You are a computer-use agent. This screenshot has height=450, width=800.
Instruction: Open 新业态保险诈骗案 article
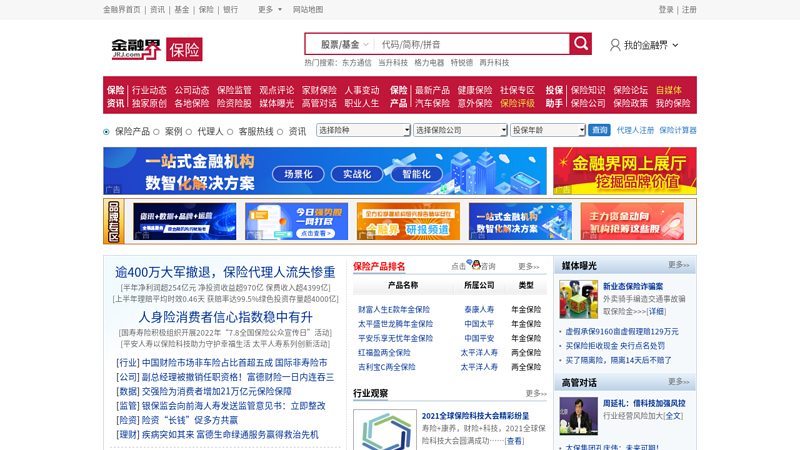[633, 286]
